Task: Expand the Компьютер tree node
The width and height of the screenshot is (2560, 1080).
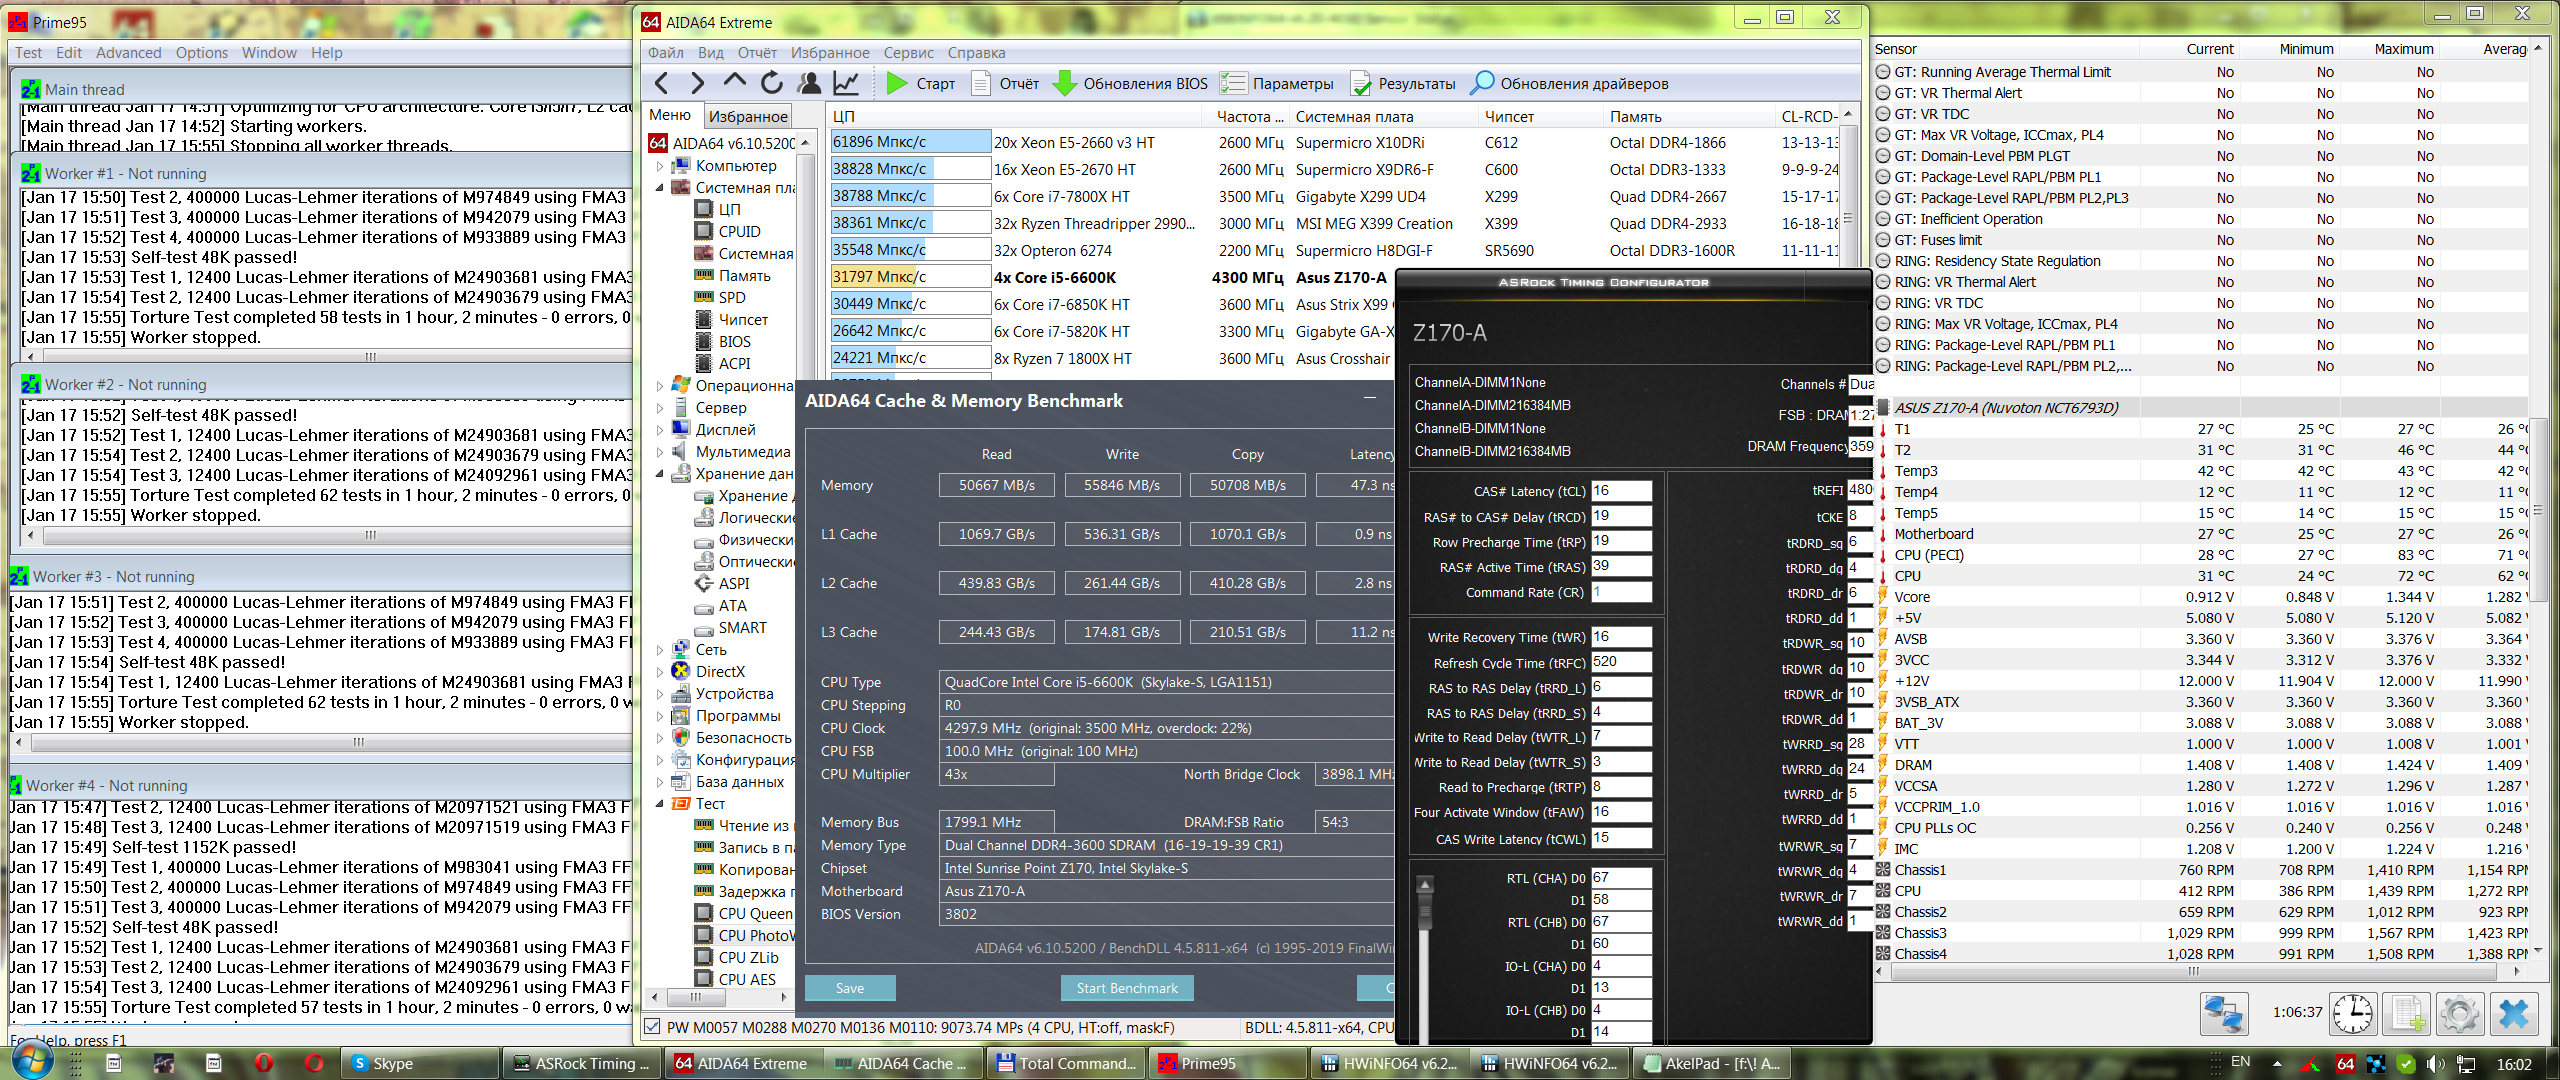Action: click(660, 166)
